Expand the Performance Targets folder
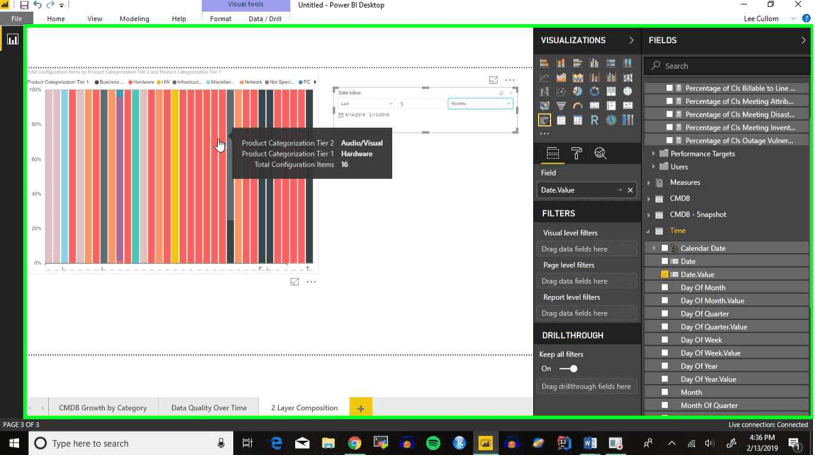815x457 pixels. (x=654, y=154)
